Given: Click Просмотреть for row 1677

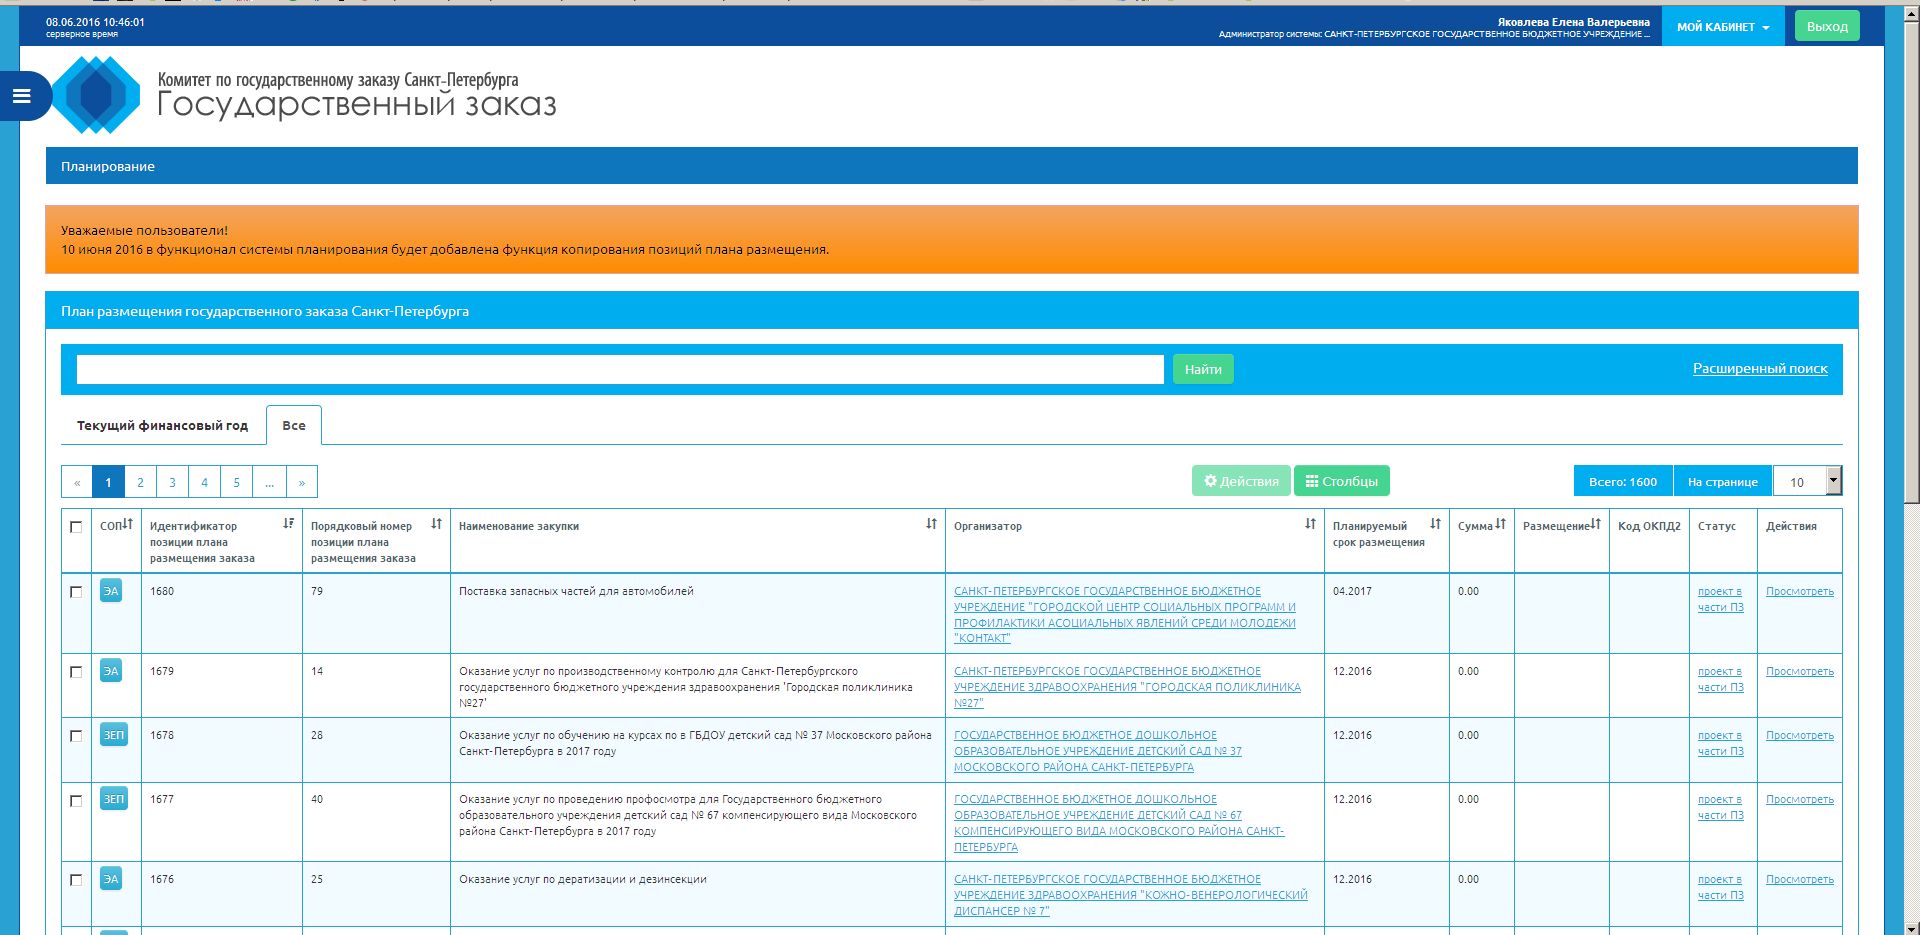Looking at the screenshot, I should tap(1799, 799).
